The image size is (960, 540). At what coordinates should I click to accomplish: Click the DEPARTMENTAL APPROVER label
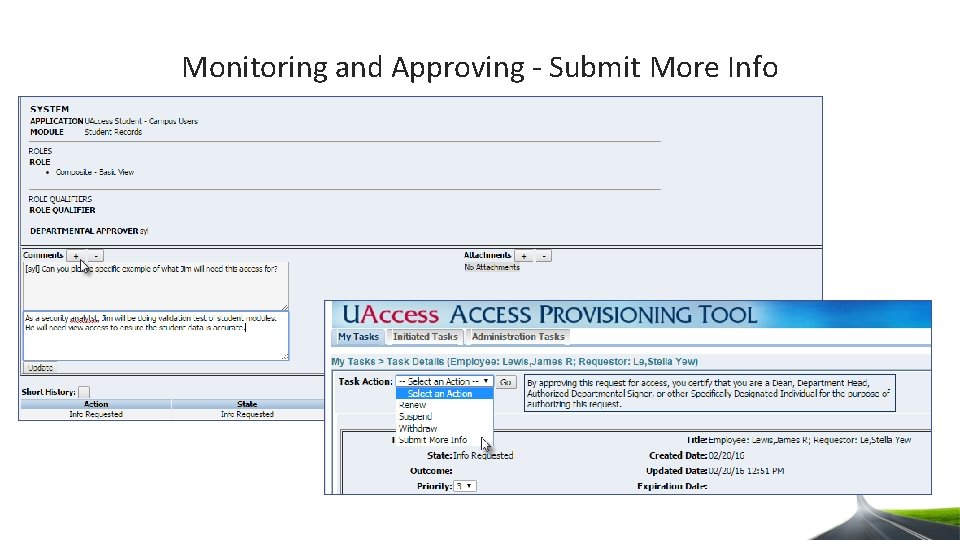click(84, 231)
